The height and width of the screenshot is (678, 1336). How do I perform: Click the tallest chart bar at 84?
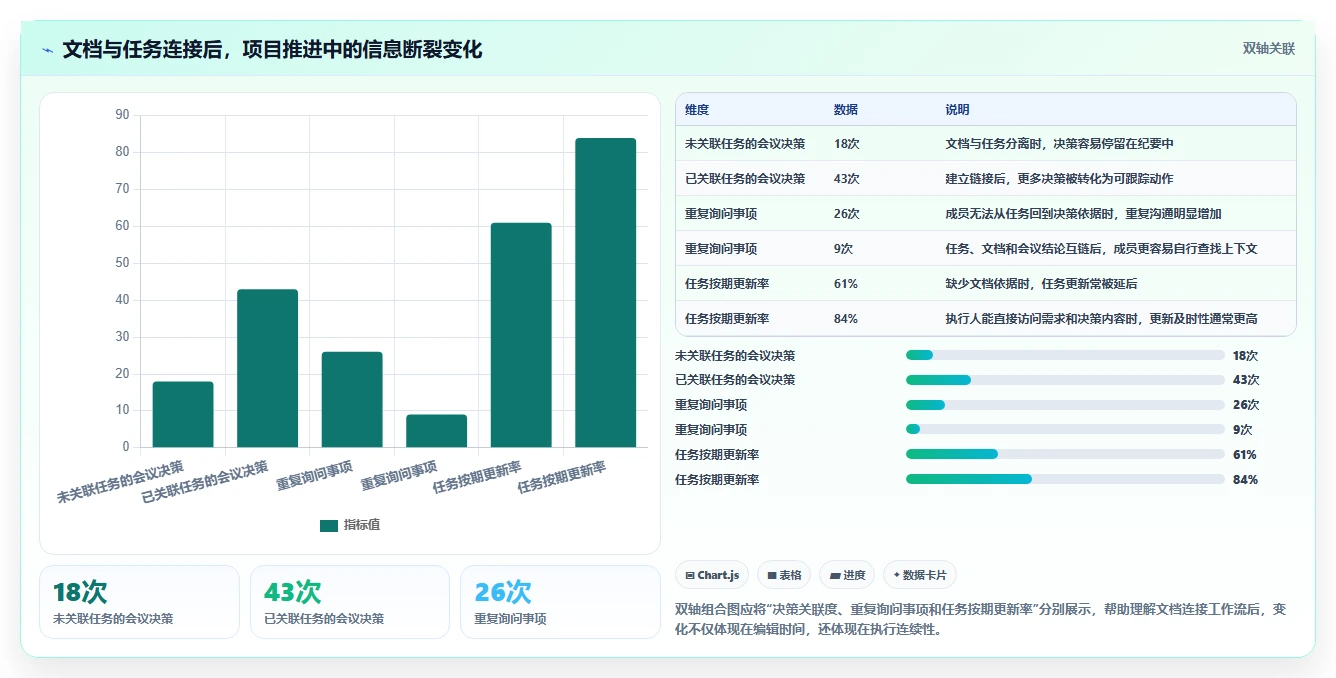click(605, 293)
